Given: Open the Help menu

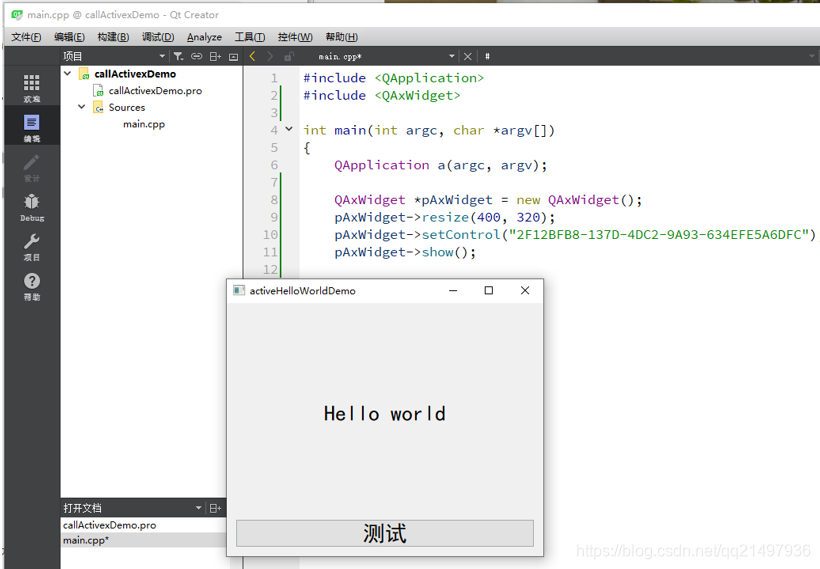Looking at the screenshot, I should tap(341, 37).
